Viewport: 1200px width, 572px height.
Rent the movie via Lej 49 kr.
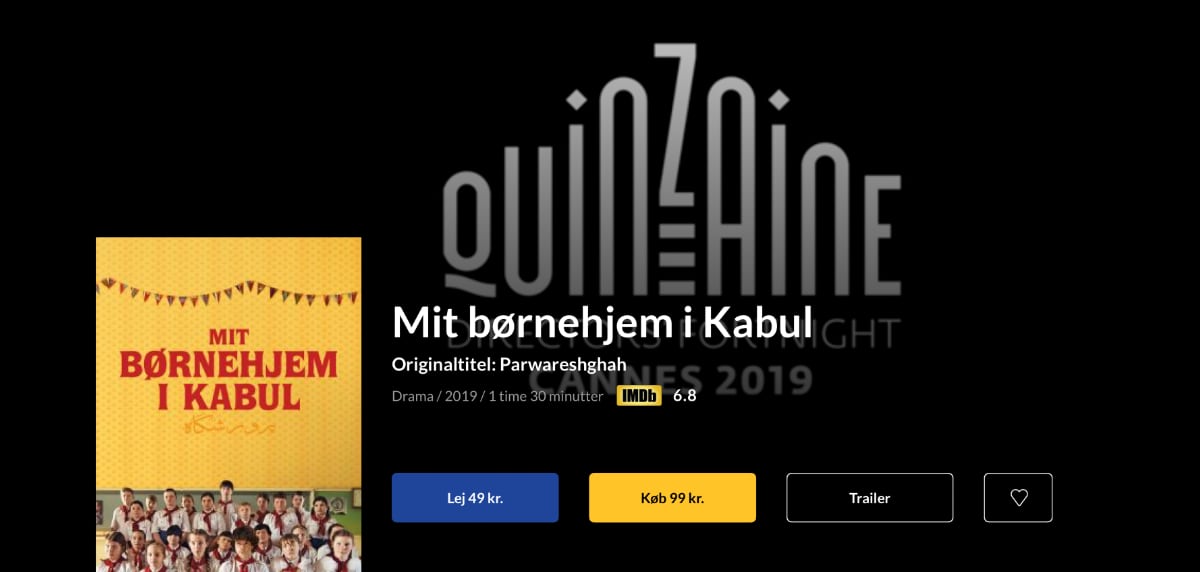point(475,497)
